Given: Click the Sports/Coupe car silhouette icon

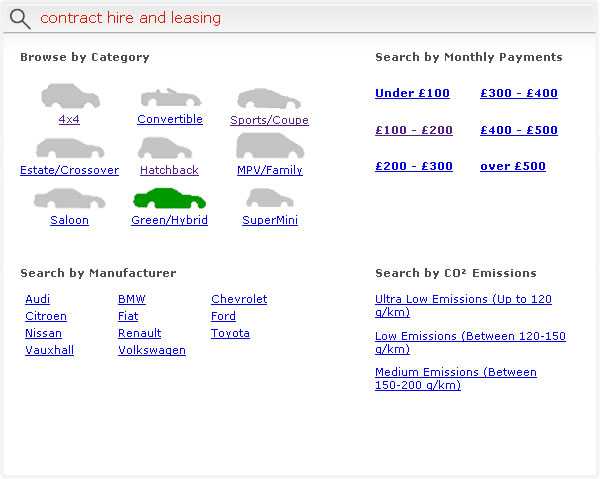Looking at the screenshot, I should tap(269, 99).
